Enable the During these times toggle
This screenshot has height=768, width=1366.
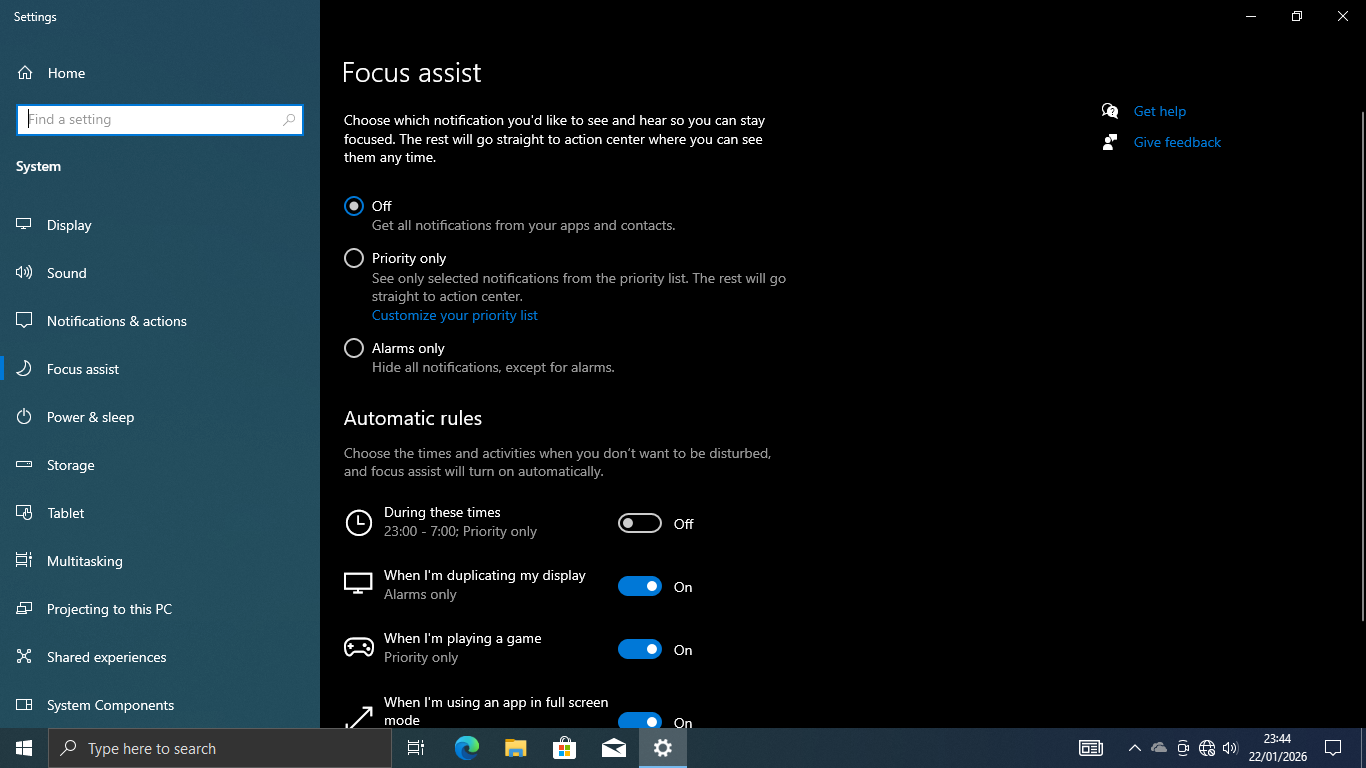tap(640, 523)
